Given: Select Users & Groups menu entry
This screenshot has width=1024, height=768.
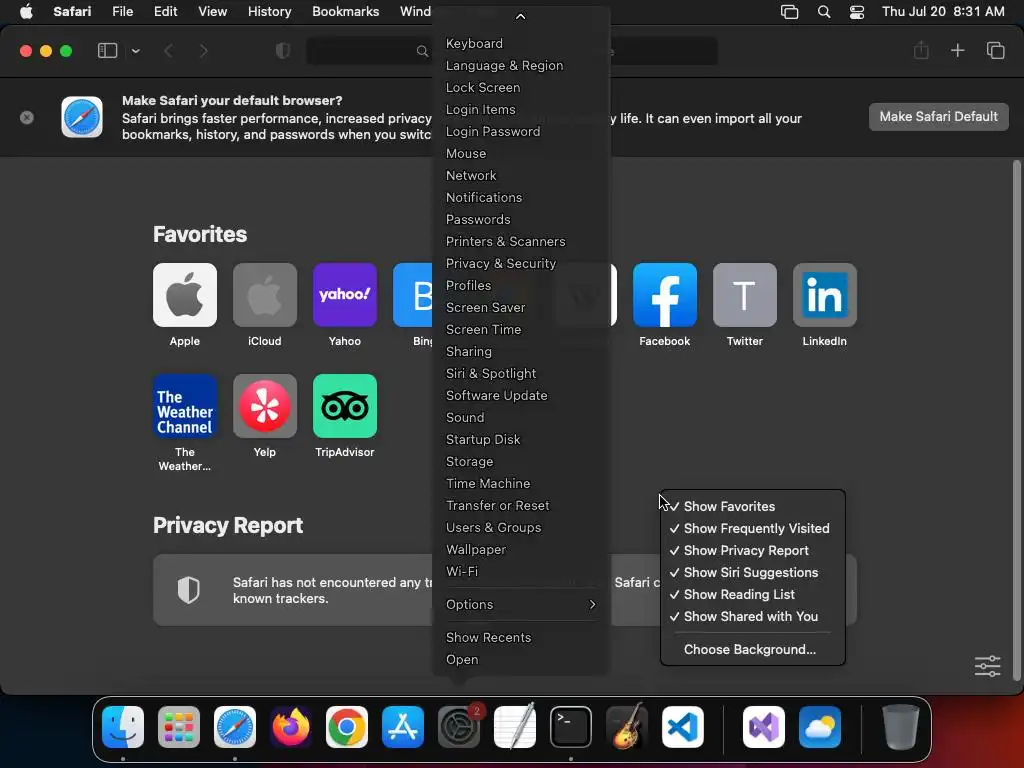Looking at the screenshot, I should 520,527.
